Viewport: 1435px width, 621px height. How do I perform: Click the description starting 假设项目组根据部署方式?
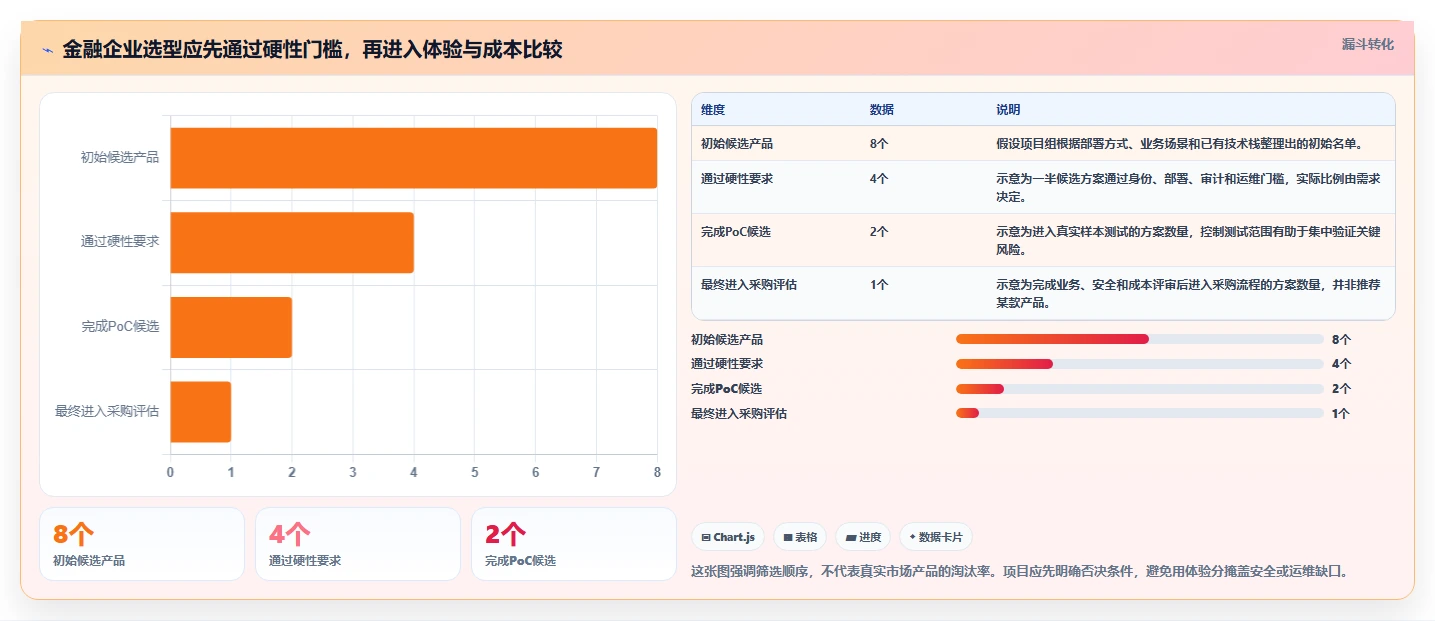pyautogui.click(x=1179, y=143)
